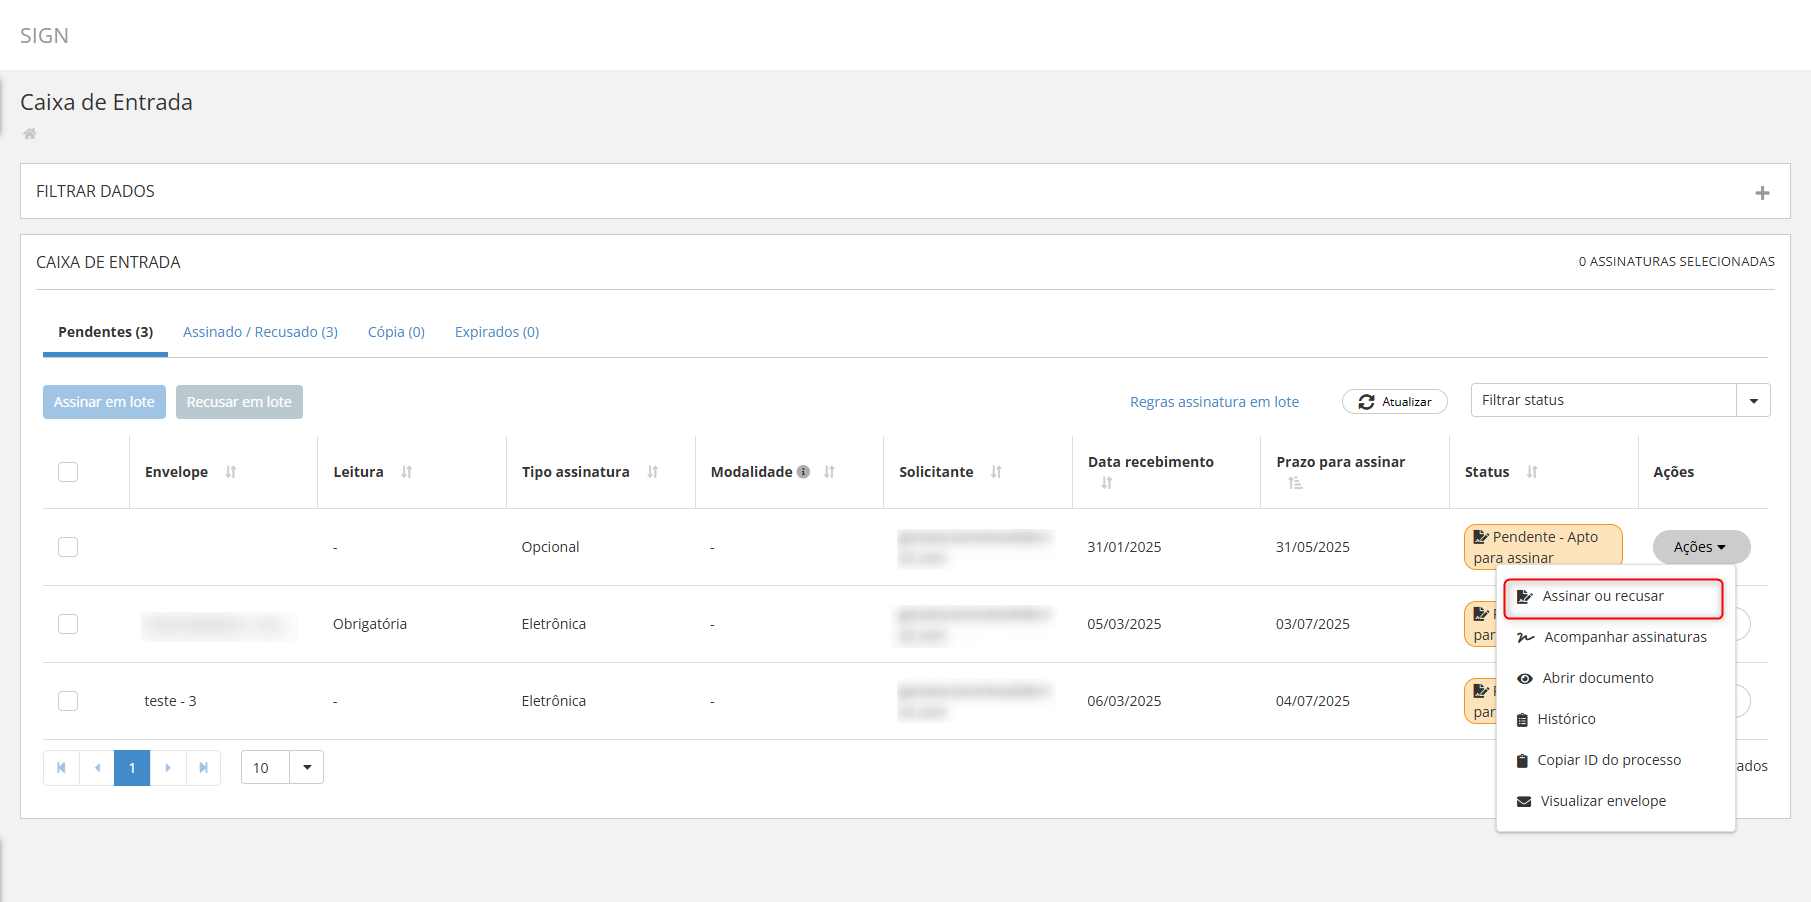
Task: Click the Solicitante column sort icon
Action: point(997,472)
